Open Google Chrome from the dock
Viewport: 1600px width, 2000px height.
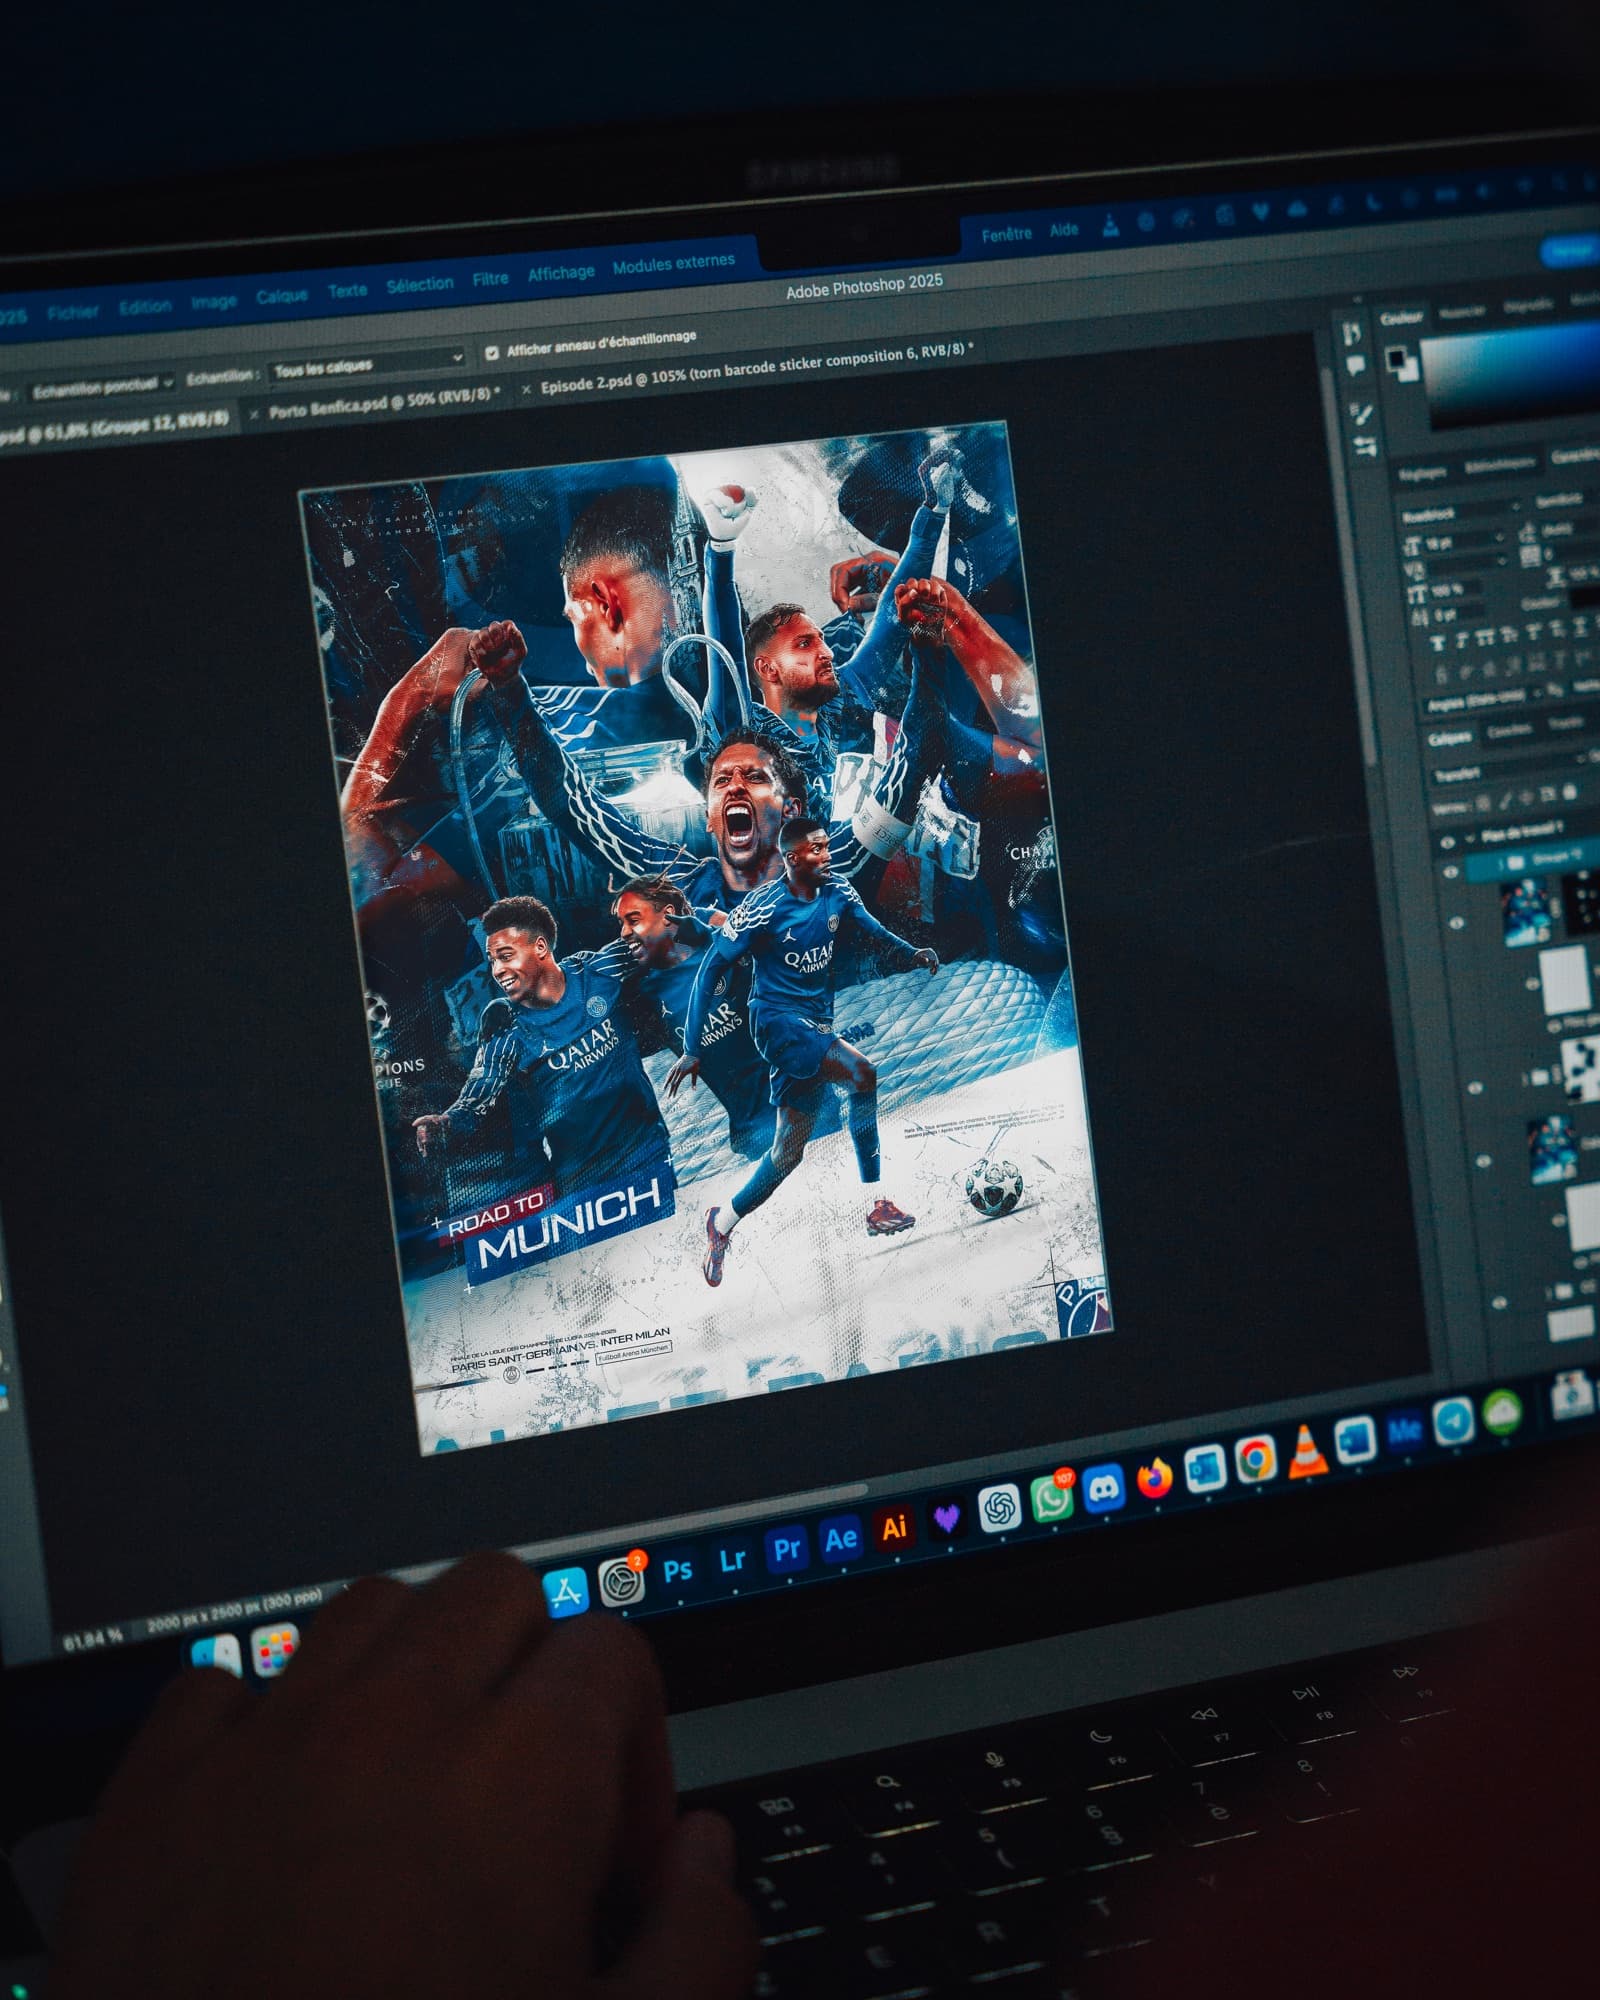pyautogui.click(x=1254, y=1459)
